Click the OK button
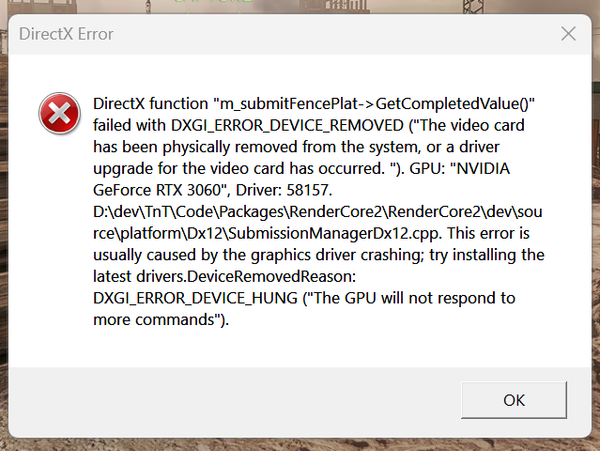Viewport: 600px width, 451px height. [x=514, y=400]
